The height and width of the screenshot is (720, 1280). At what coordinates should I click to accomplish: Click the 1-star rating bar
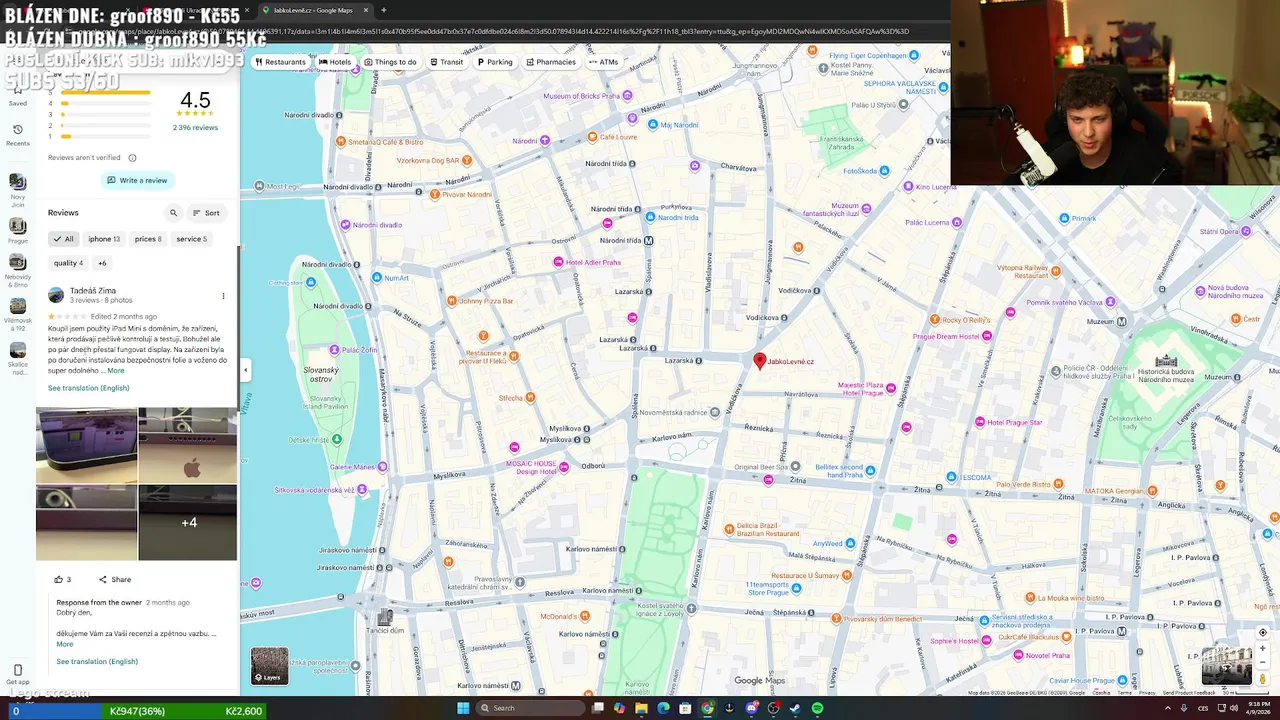(105, 136)
